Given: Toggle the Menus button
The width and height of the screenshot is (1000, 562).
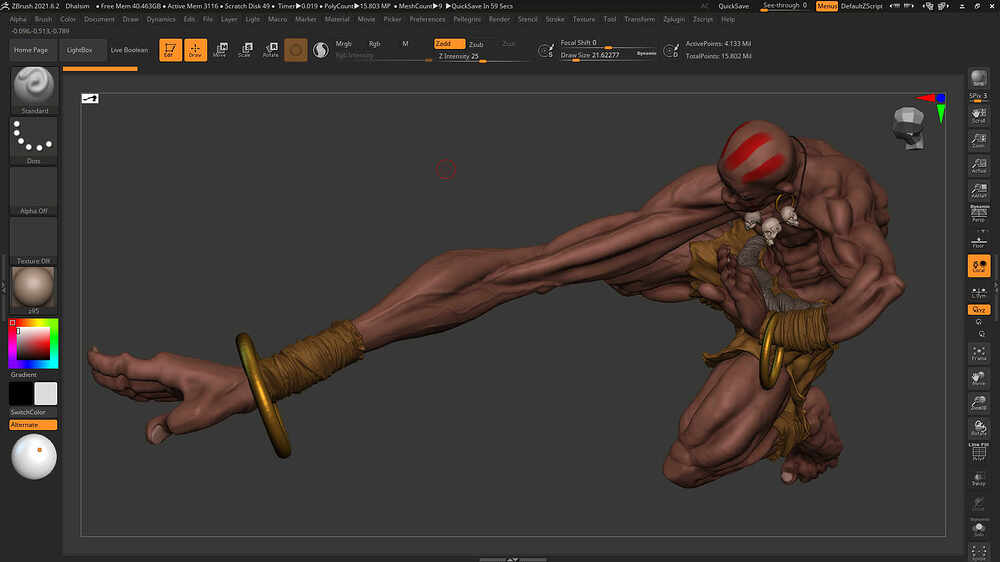Looking at the screenshot, I should coord(827,6).
